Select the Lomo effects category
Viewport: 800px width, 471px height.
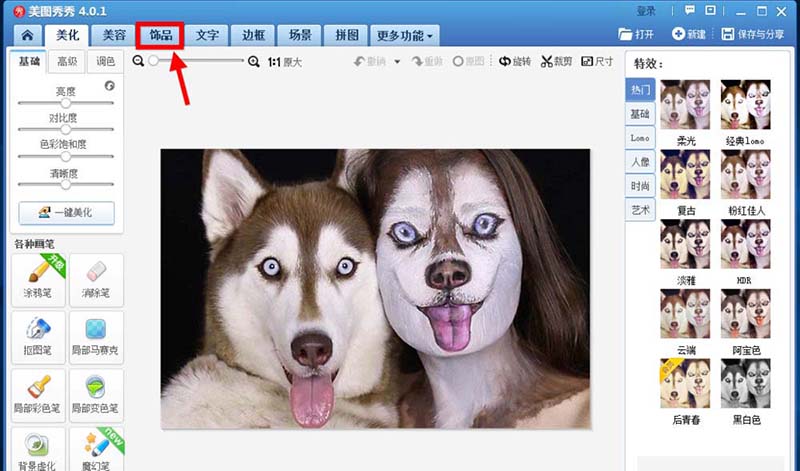[x=640, y=138]
